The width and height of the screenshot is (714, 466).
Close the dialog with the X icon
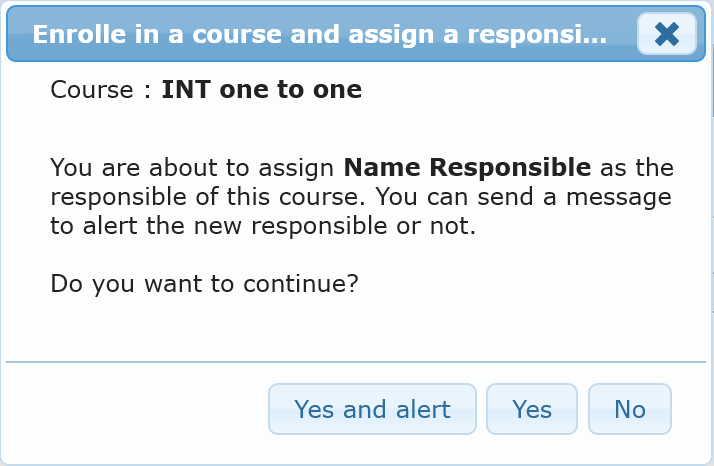666,35
